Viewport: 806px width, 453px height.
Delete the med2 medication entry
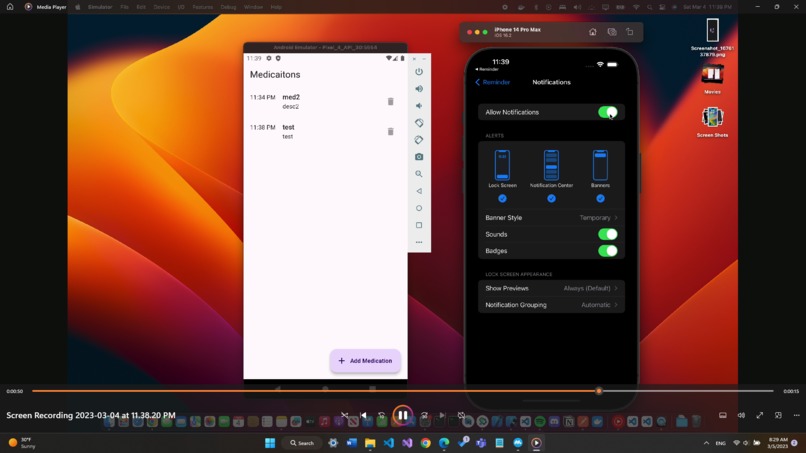pos(391,101)
